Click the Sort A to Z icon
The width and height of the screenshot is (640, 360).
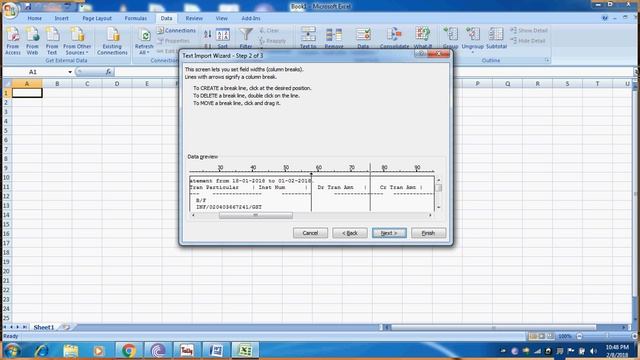point(208,34)
